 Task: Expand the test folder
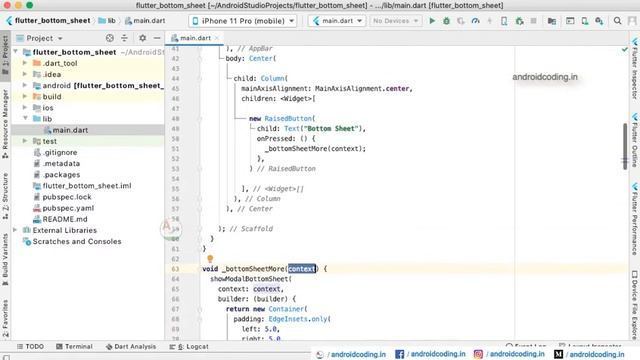[25, 141]
